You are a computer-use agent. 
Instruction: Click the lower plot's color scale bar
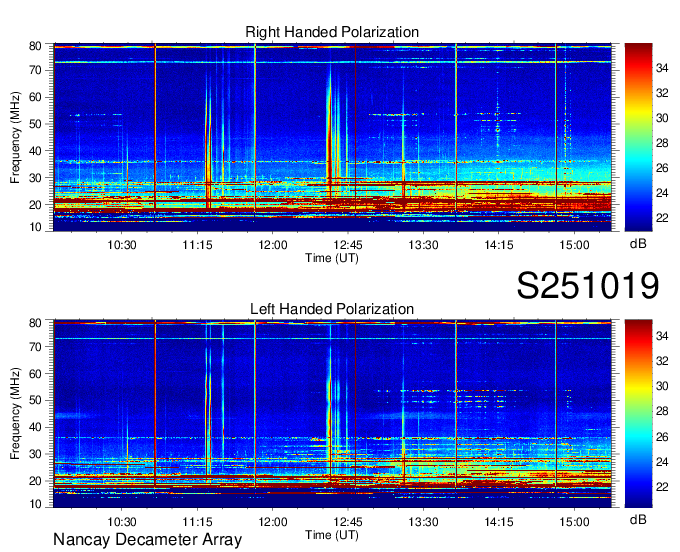(x=638, y=414)
